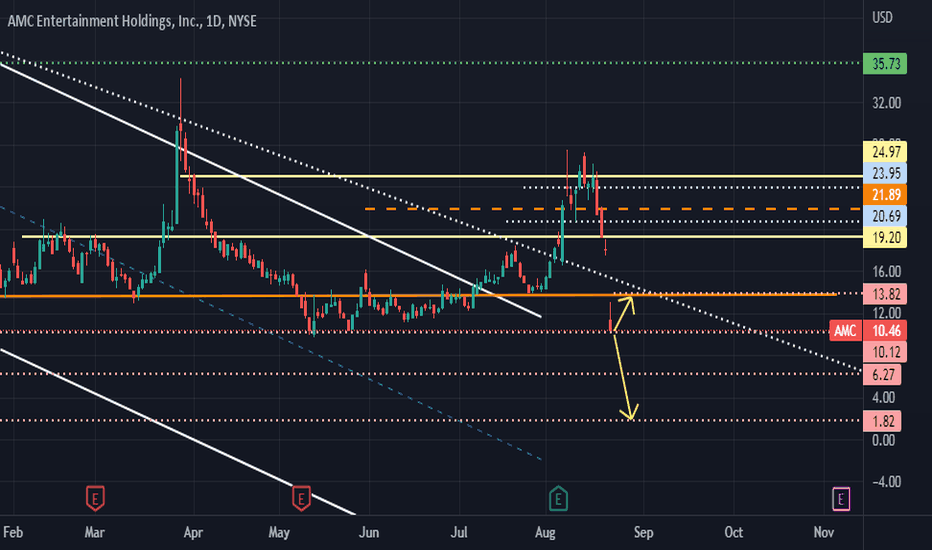The image size is (932, 550).
Task: Click the Feb label on time axis
Action: click(x=13, y=532)
